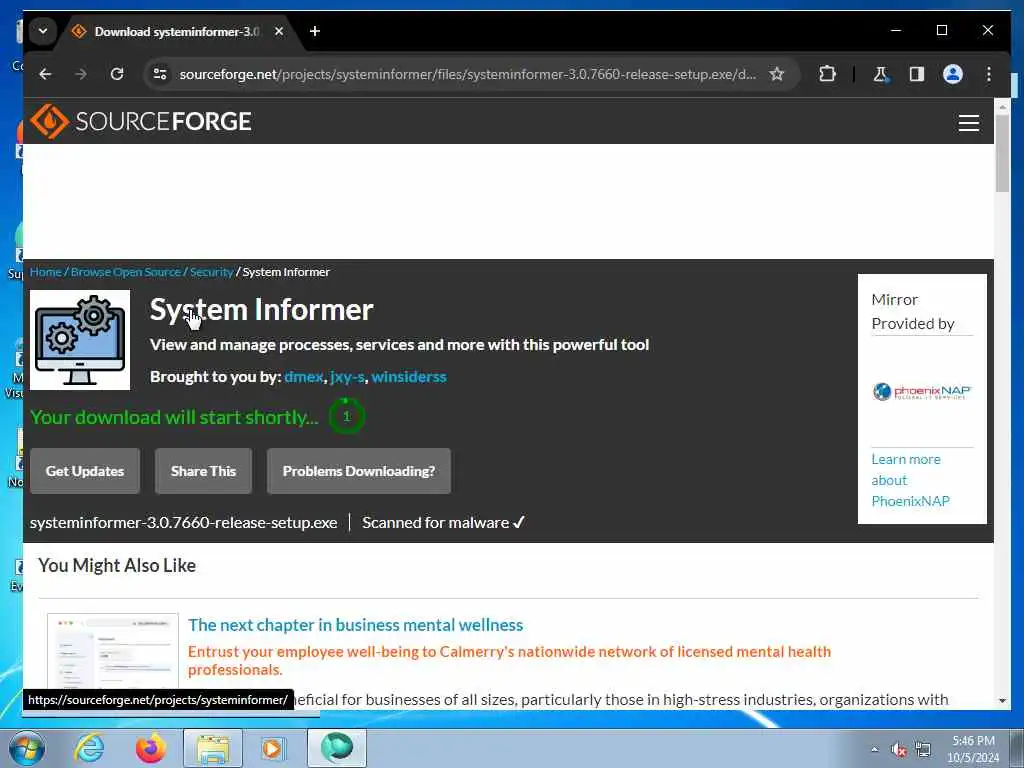Show hidden system tray icons

click(x=874, y=750)
